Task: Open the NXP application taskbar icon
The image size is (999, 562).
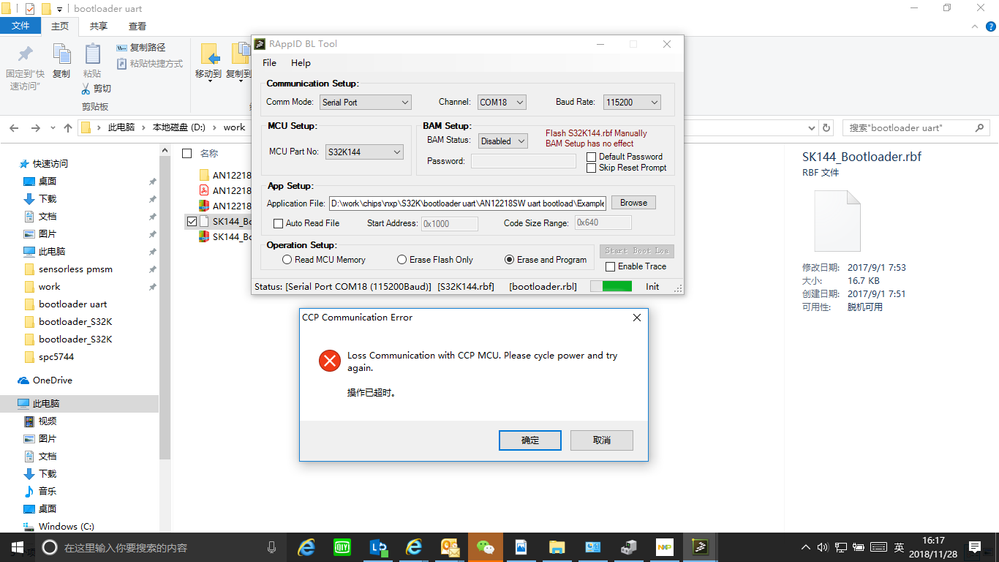Action: coord(665,547)
